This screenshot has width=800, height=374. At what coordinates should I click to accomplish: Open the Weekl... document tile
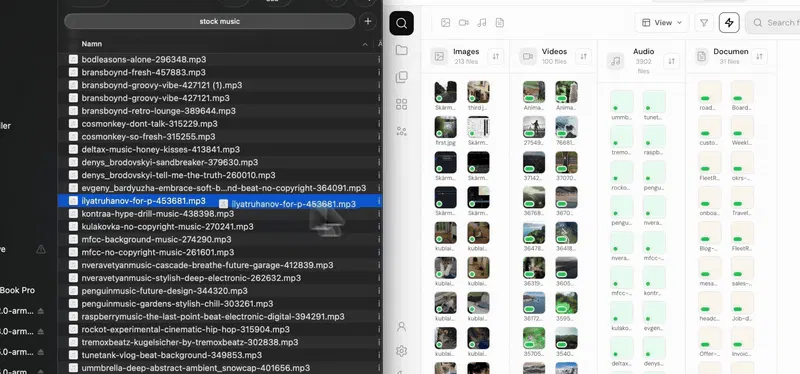[742, 127]
